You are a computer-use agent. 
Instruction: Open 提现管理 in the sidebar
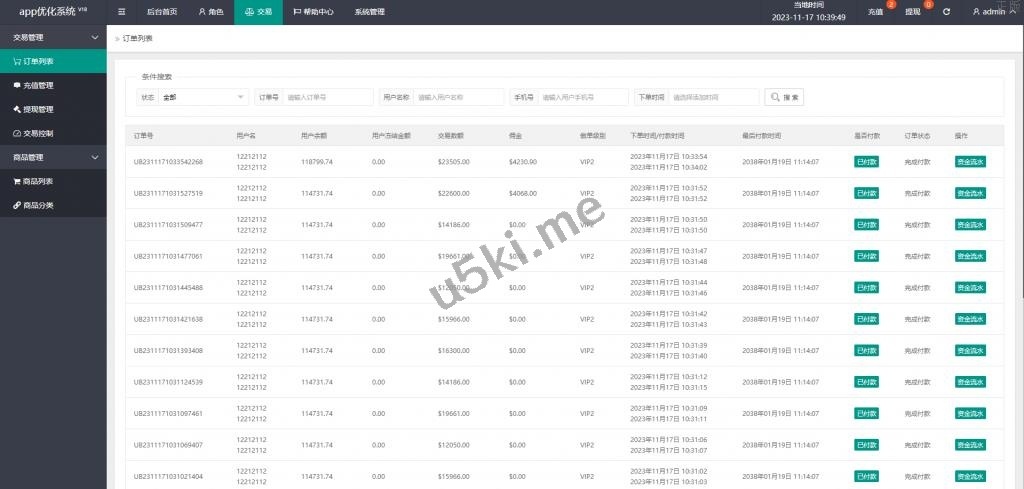point(38,109)
